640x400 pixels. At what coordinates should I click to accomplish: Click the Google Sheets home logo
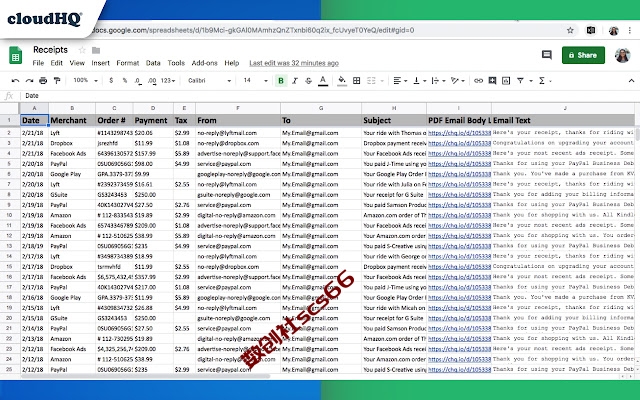[x=16, y=55]
